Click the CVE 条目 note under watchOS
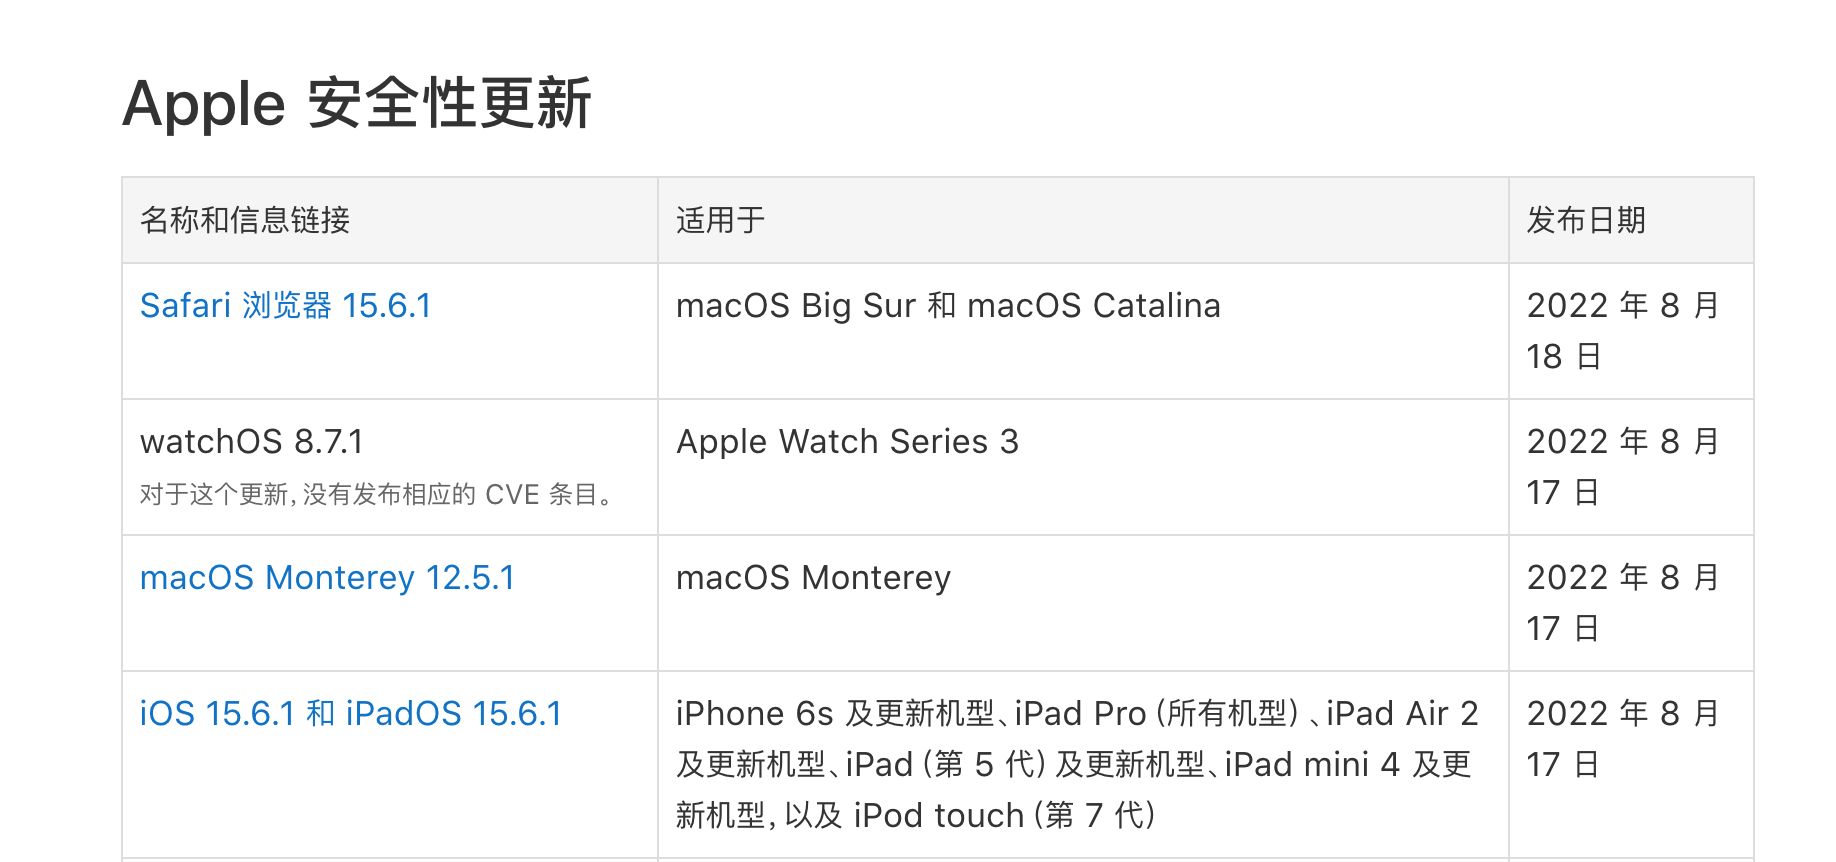This screenshot has width=1836, height=862. coord(377,495)
